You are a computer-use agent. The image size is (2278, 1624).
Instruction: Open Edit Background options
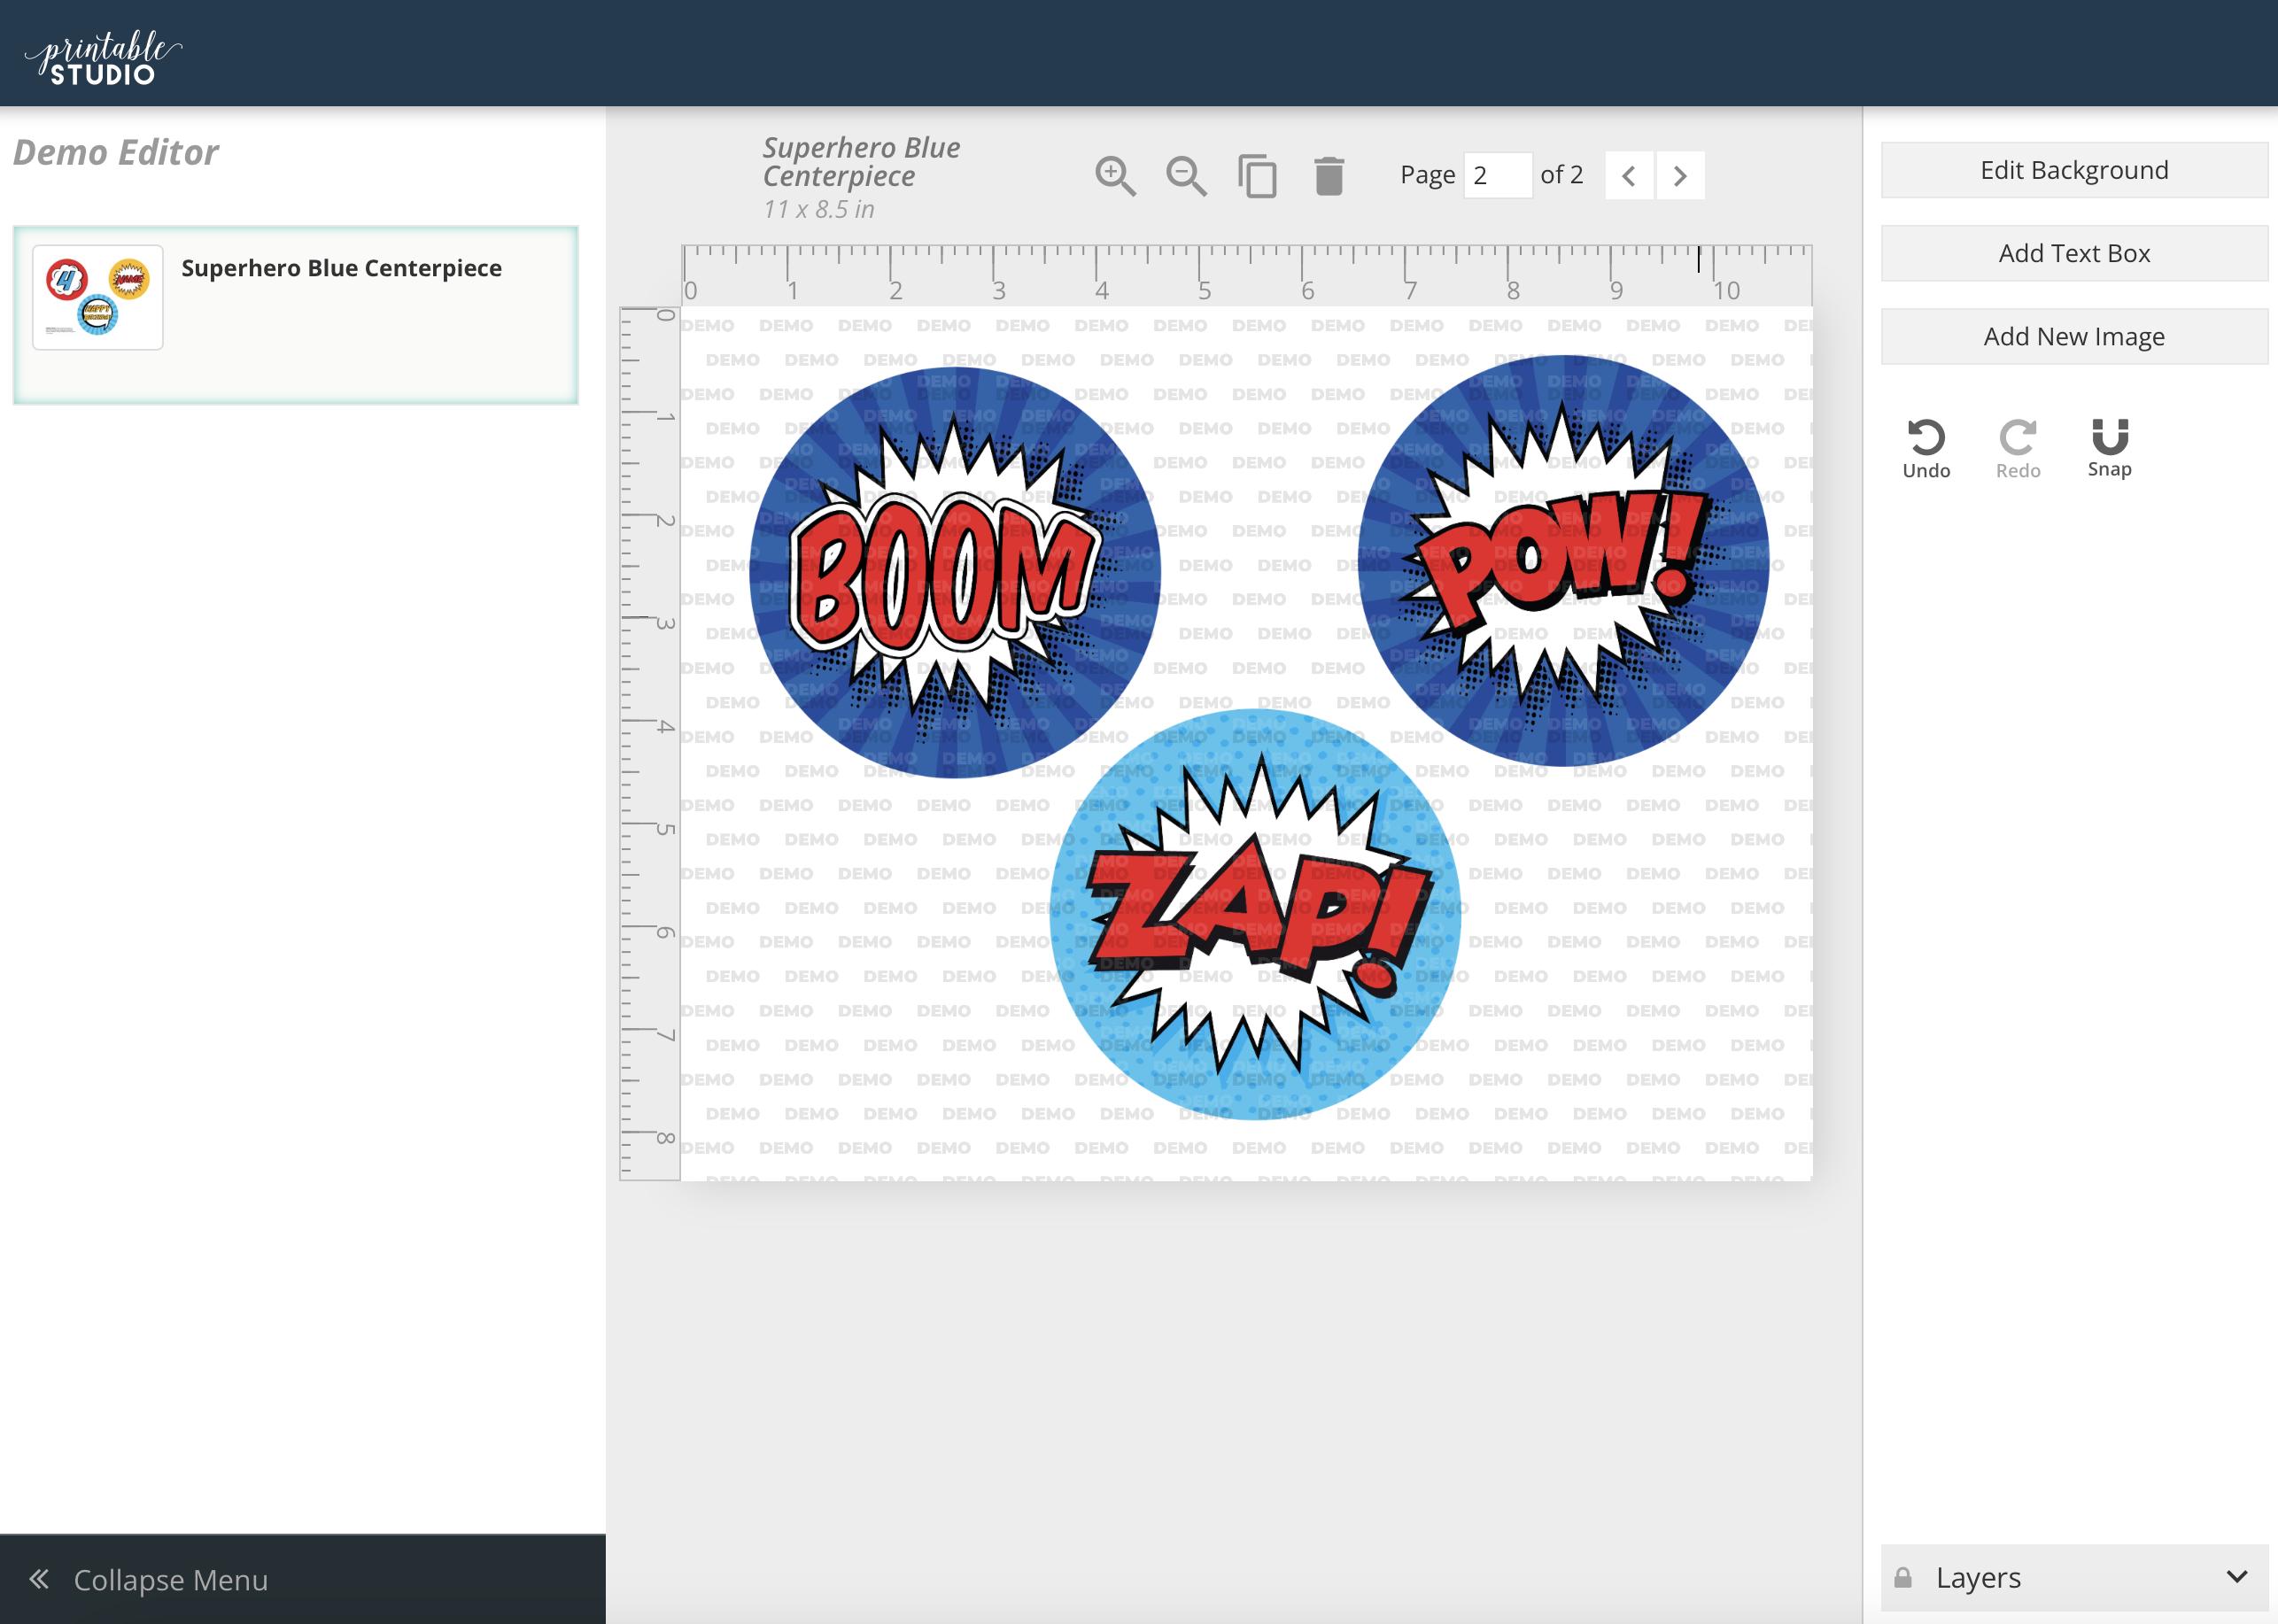pyautogui.click(x=2074, y=170)
